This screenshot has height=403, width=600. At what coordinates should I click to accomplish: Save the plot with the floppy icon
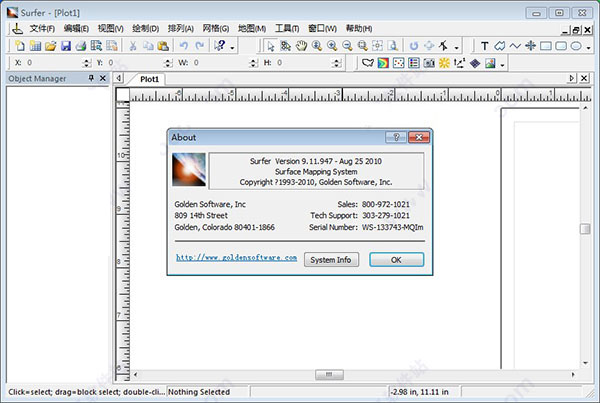[x=66, y=46]
